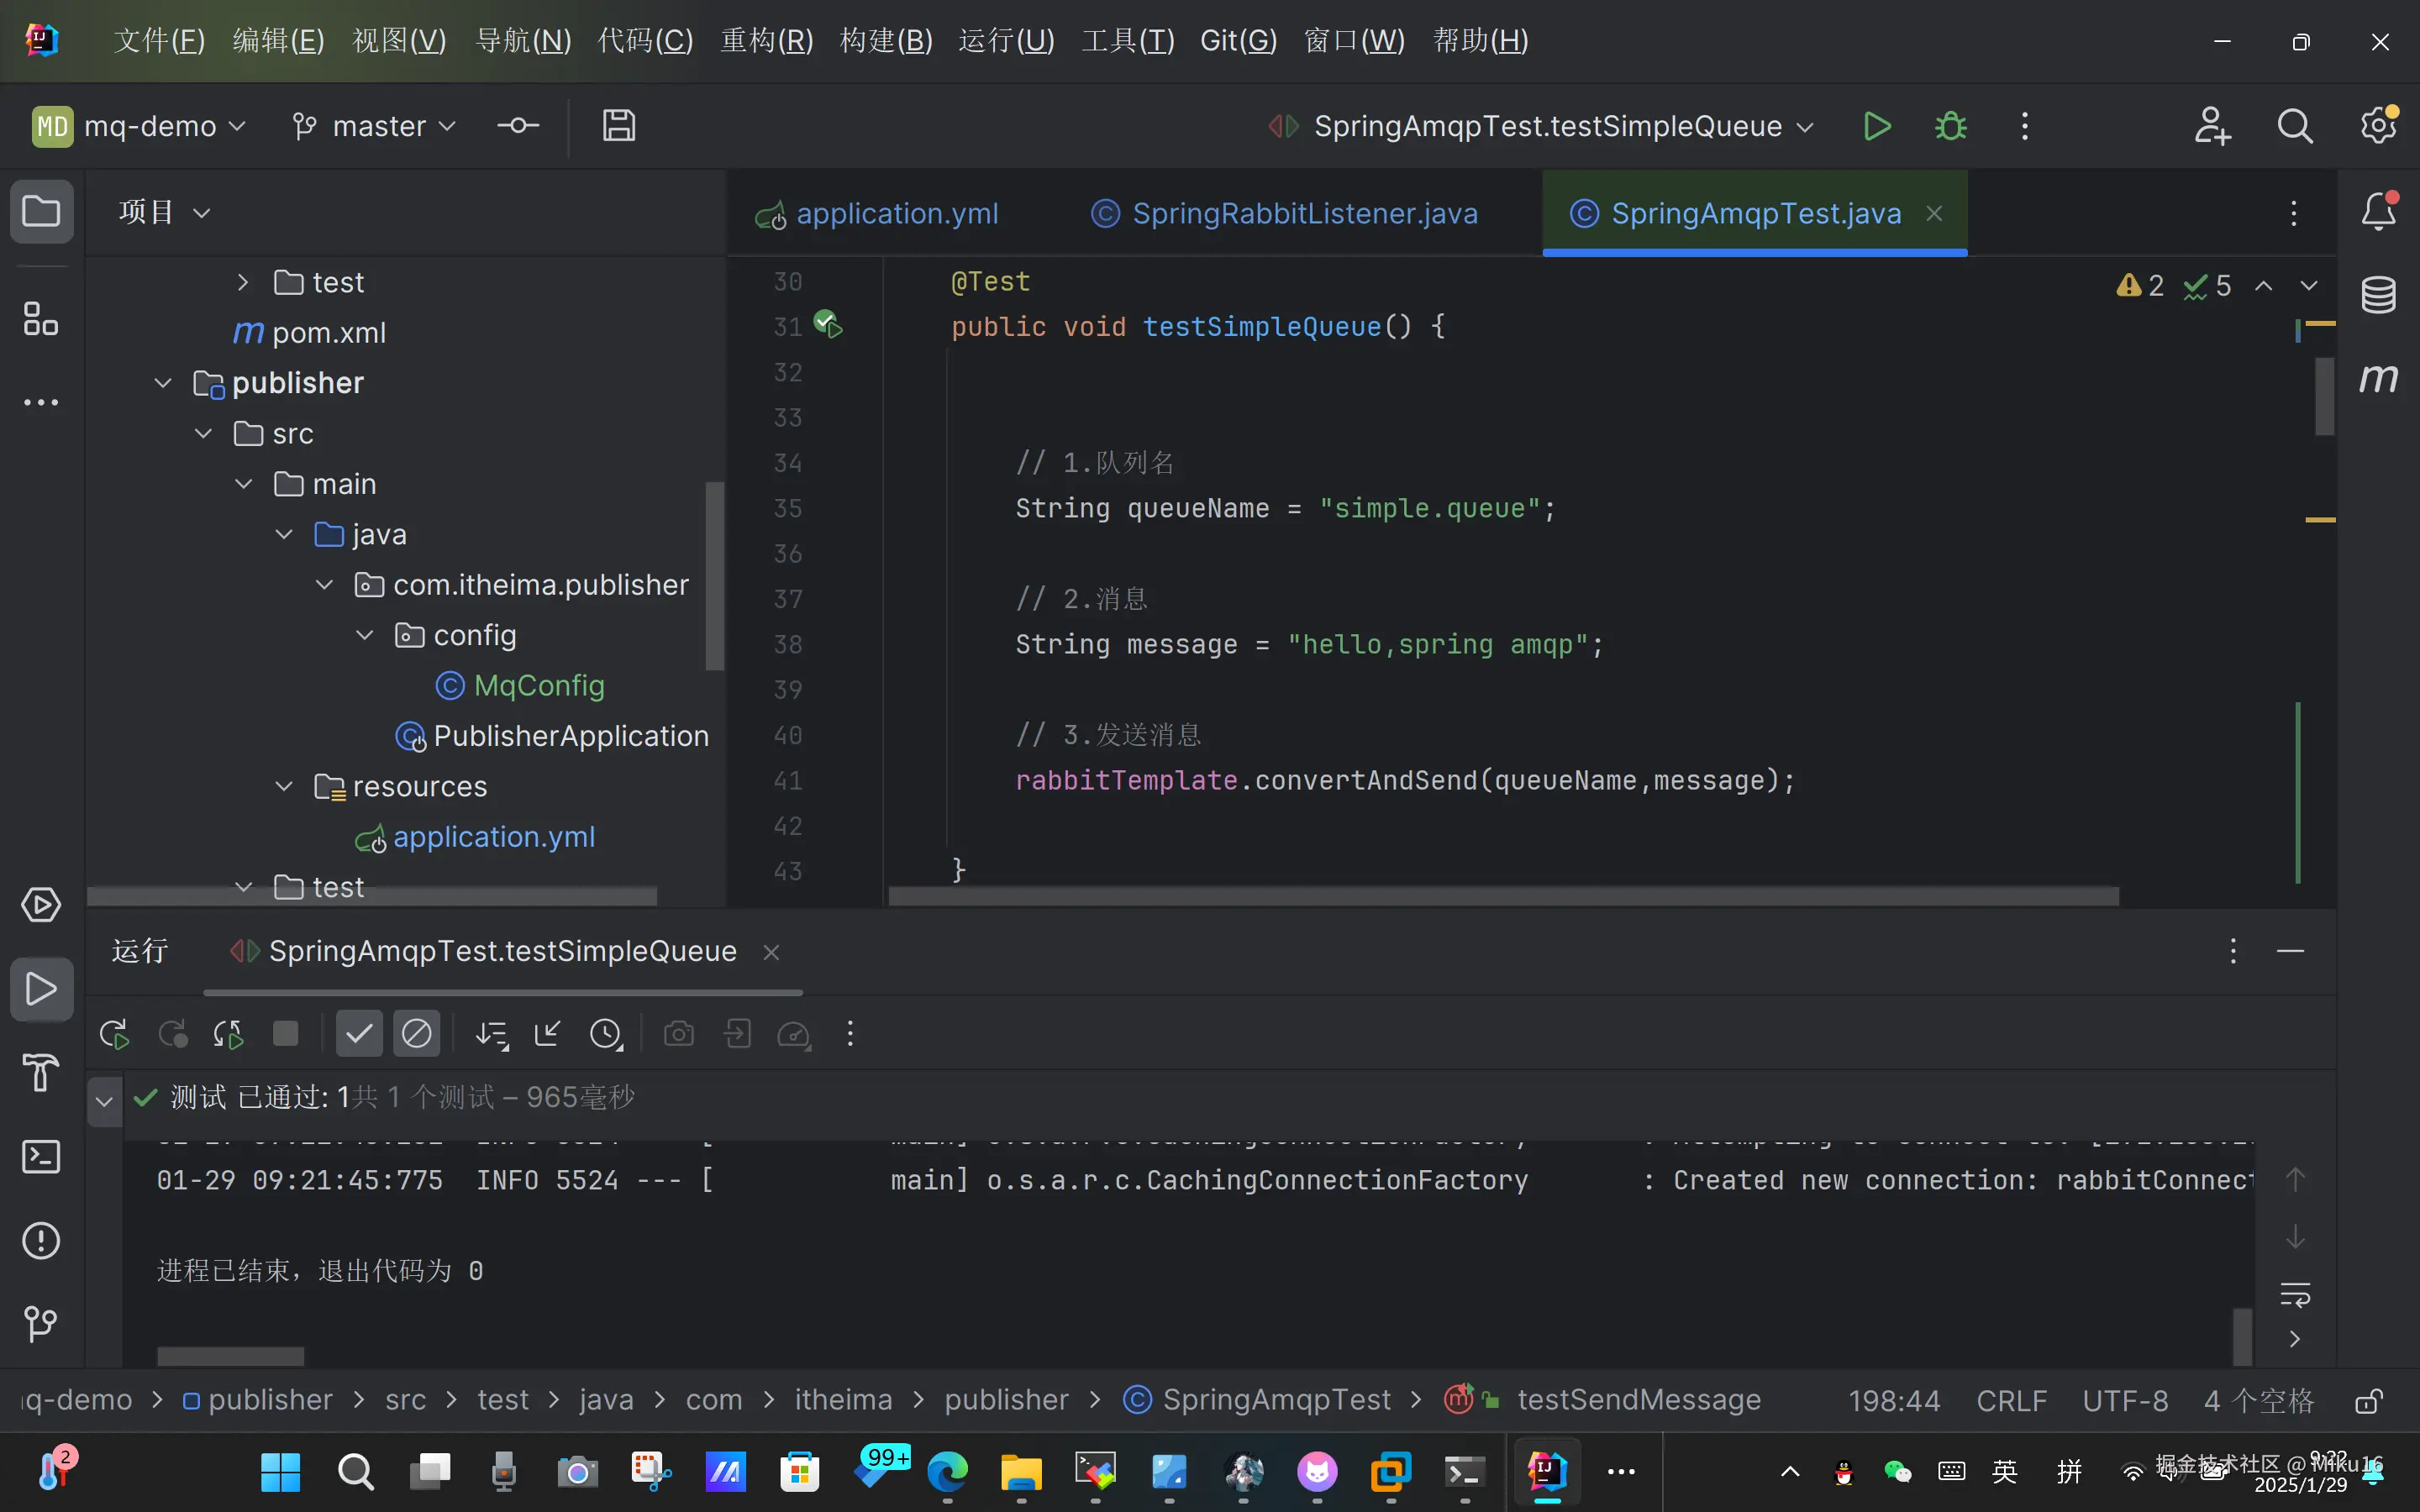
Task: Click the Save all disk icon
Action: (618, 126)
